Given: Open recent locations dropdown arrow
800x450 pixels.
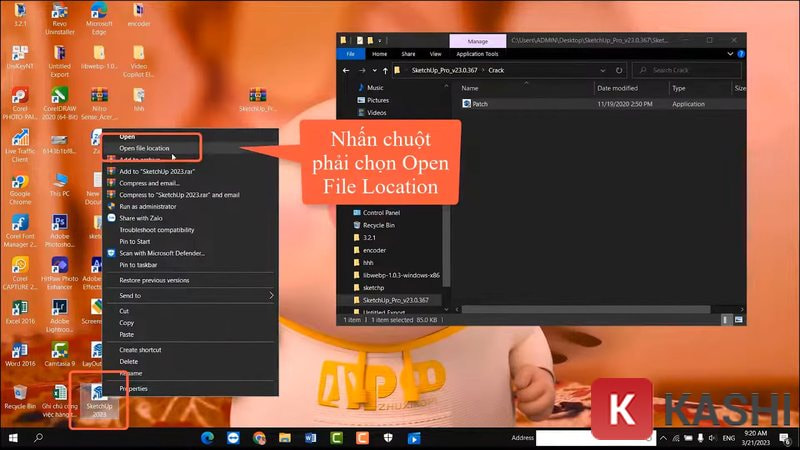Looking at the screenshot, I should click(374, 70).
